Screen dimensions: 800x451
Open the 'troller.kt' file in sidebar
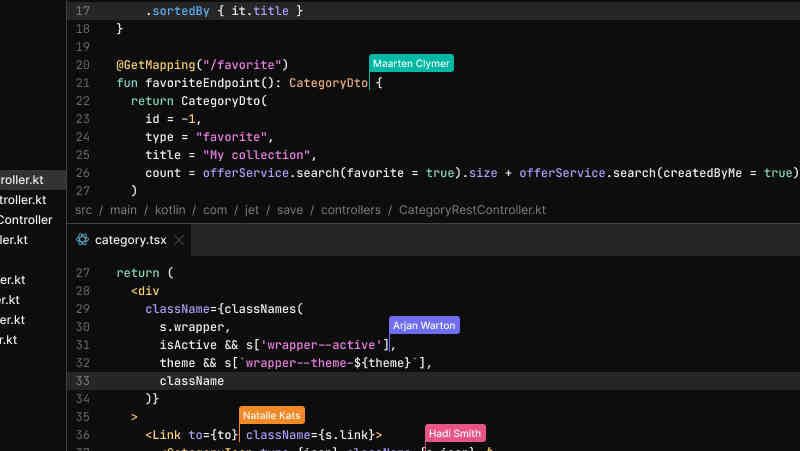click(x=23, y=200)
